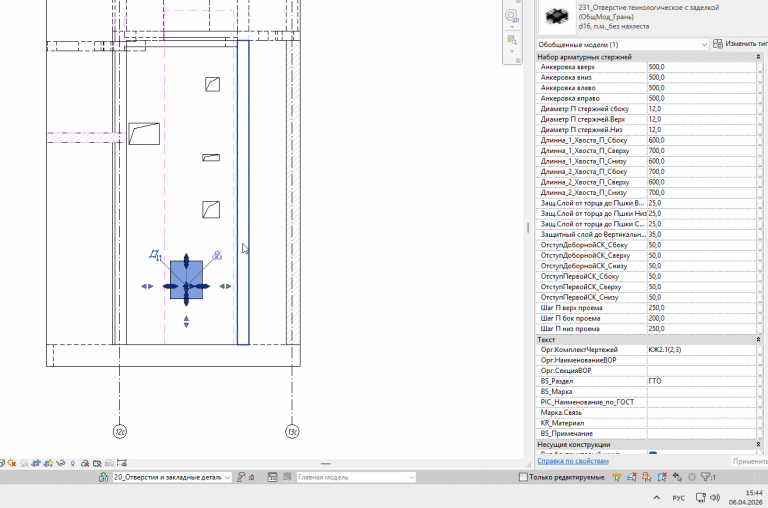Image resolution: width=768 pixels, height=508 pixels.
Task: Click Editing Requests icon
Action: (x=240, y=477)
